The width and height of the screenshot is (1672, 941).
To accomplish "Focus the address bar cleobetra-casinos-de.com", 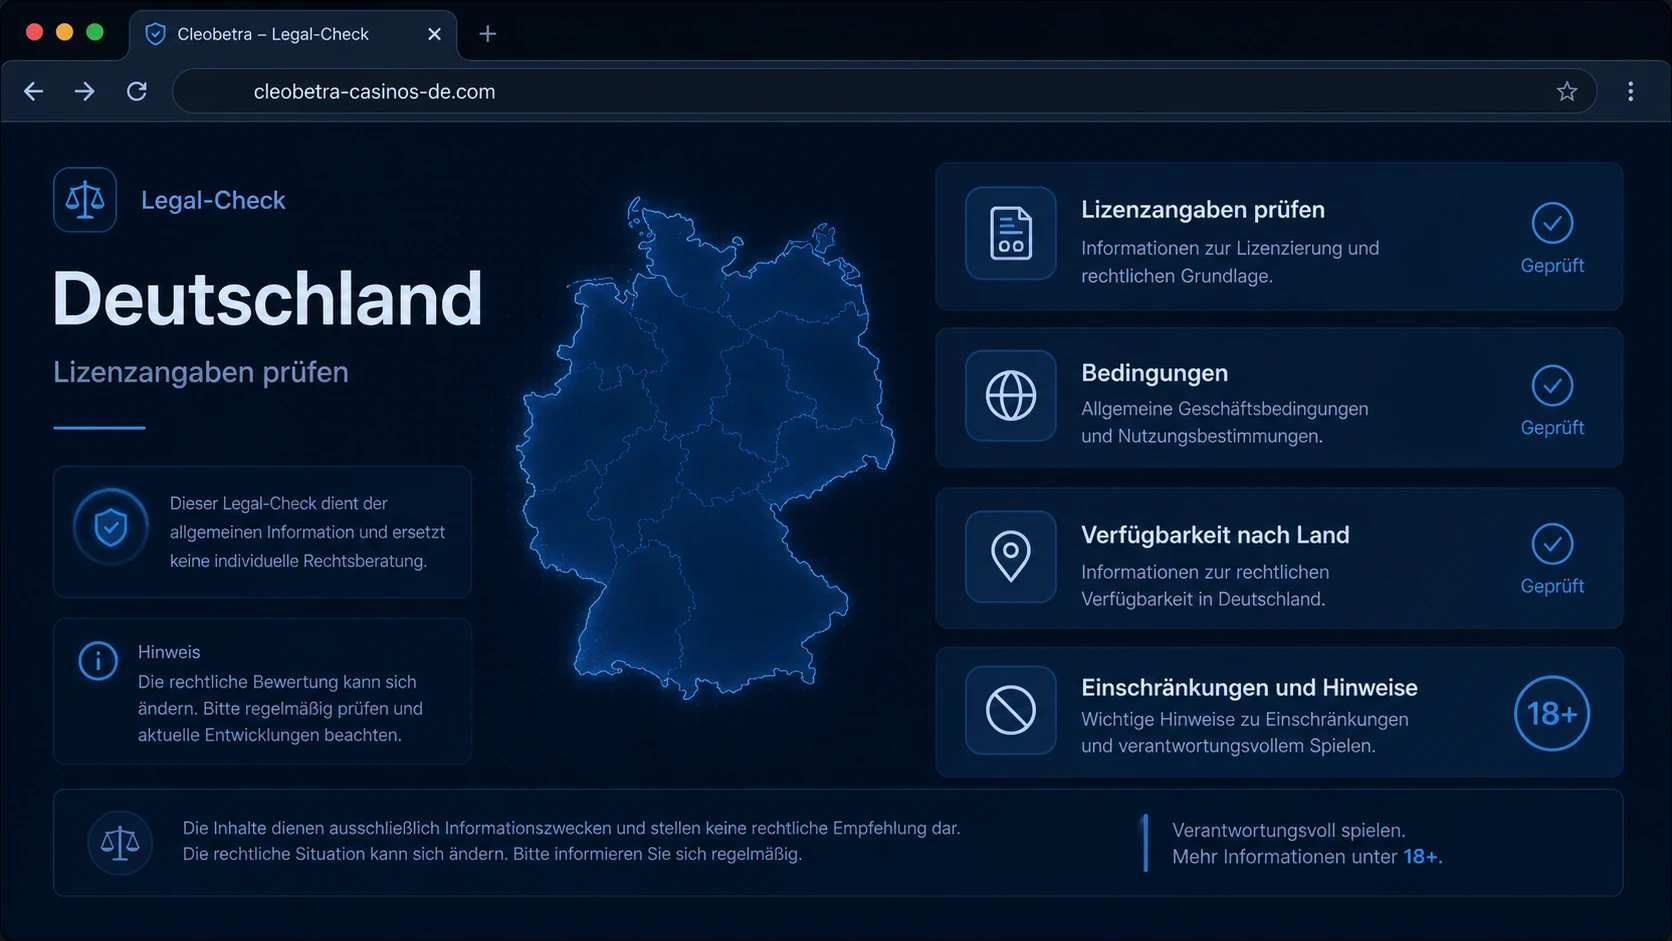I will point(884,92).
